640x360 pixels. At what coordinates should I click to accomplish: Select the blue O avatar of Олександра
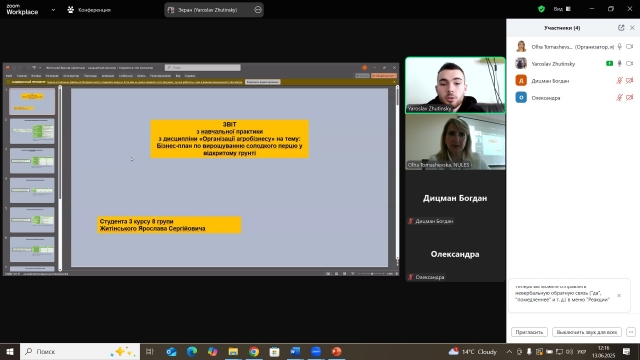point(521,98)
